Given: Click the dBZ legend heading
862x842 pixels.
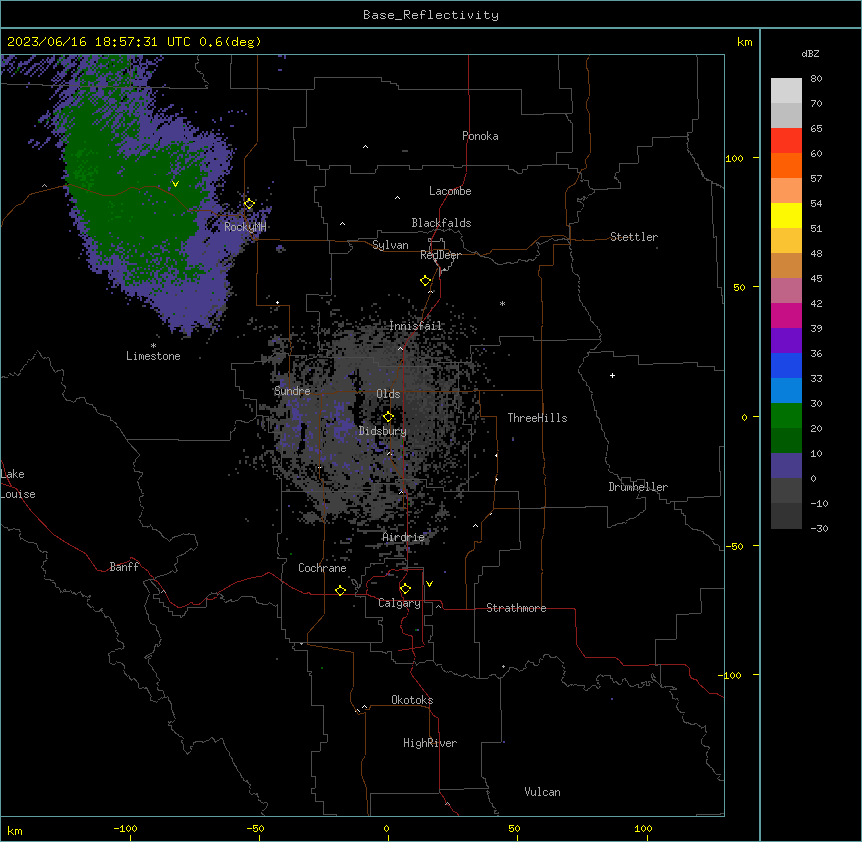Looking at the screenshot, I should pos(810,54).
